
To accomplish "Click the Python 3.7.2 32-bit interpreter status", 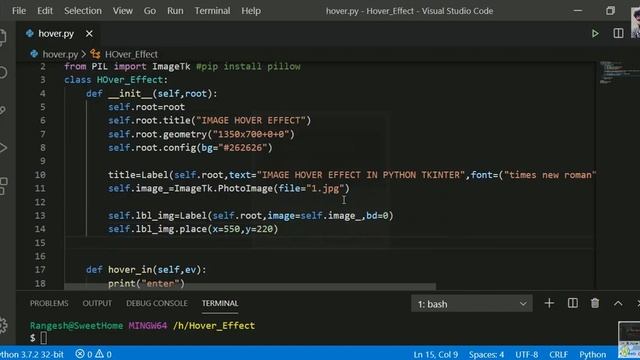I will 32,354.
